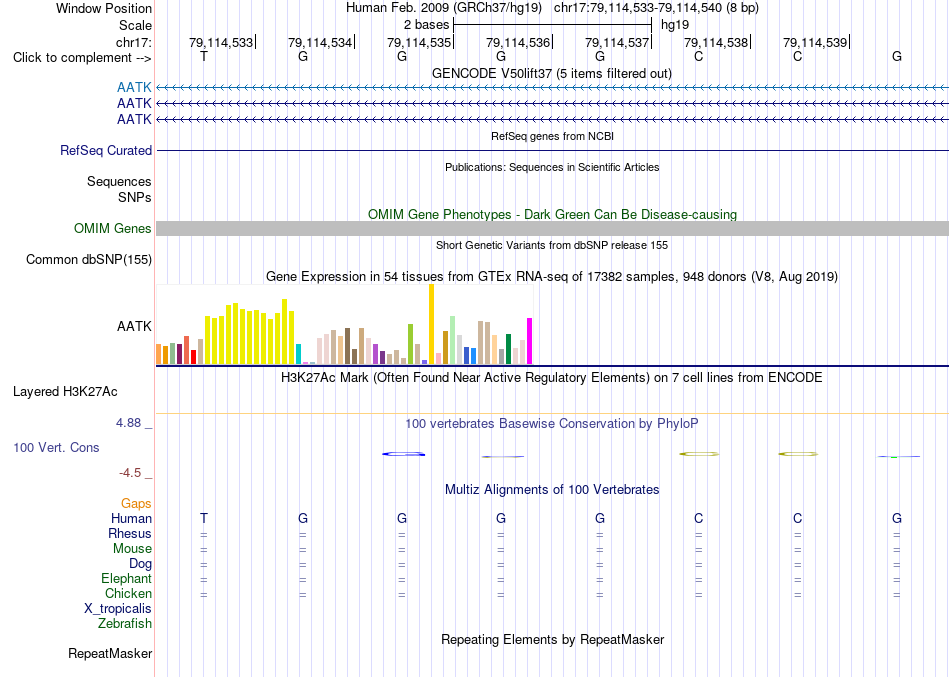This screenshot has width=950, height=677.
Task: Click the 'Gene Expression in 54 tissues' title
Action: click(552, 276)
